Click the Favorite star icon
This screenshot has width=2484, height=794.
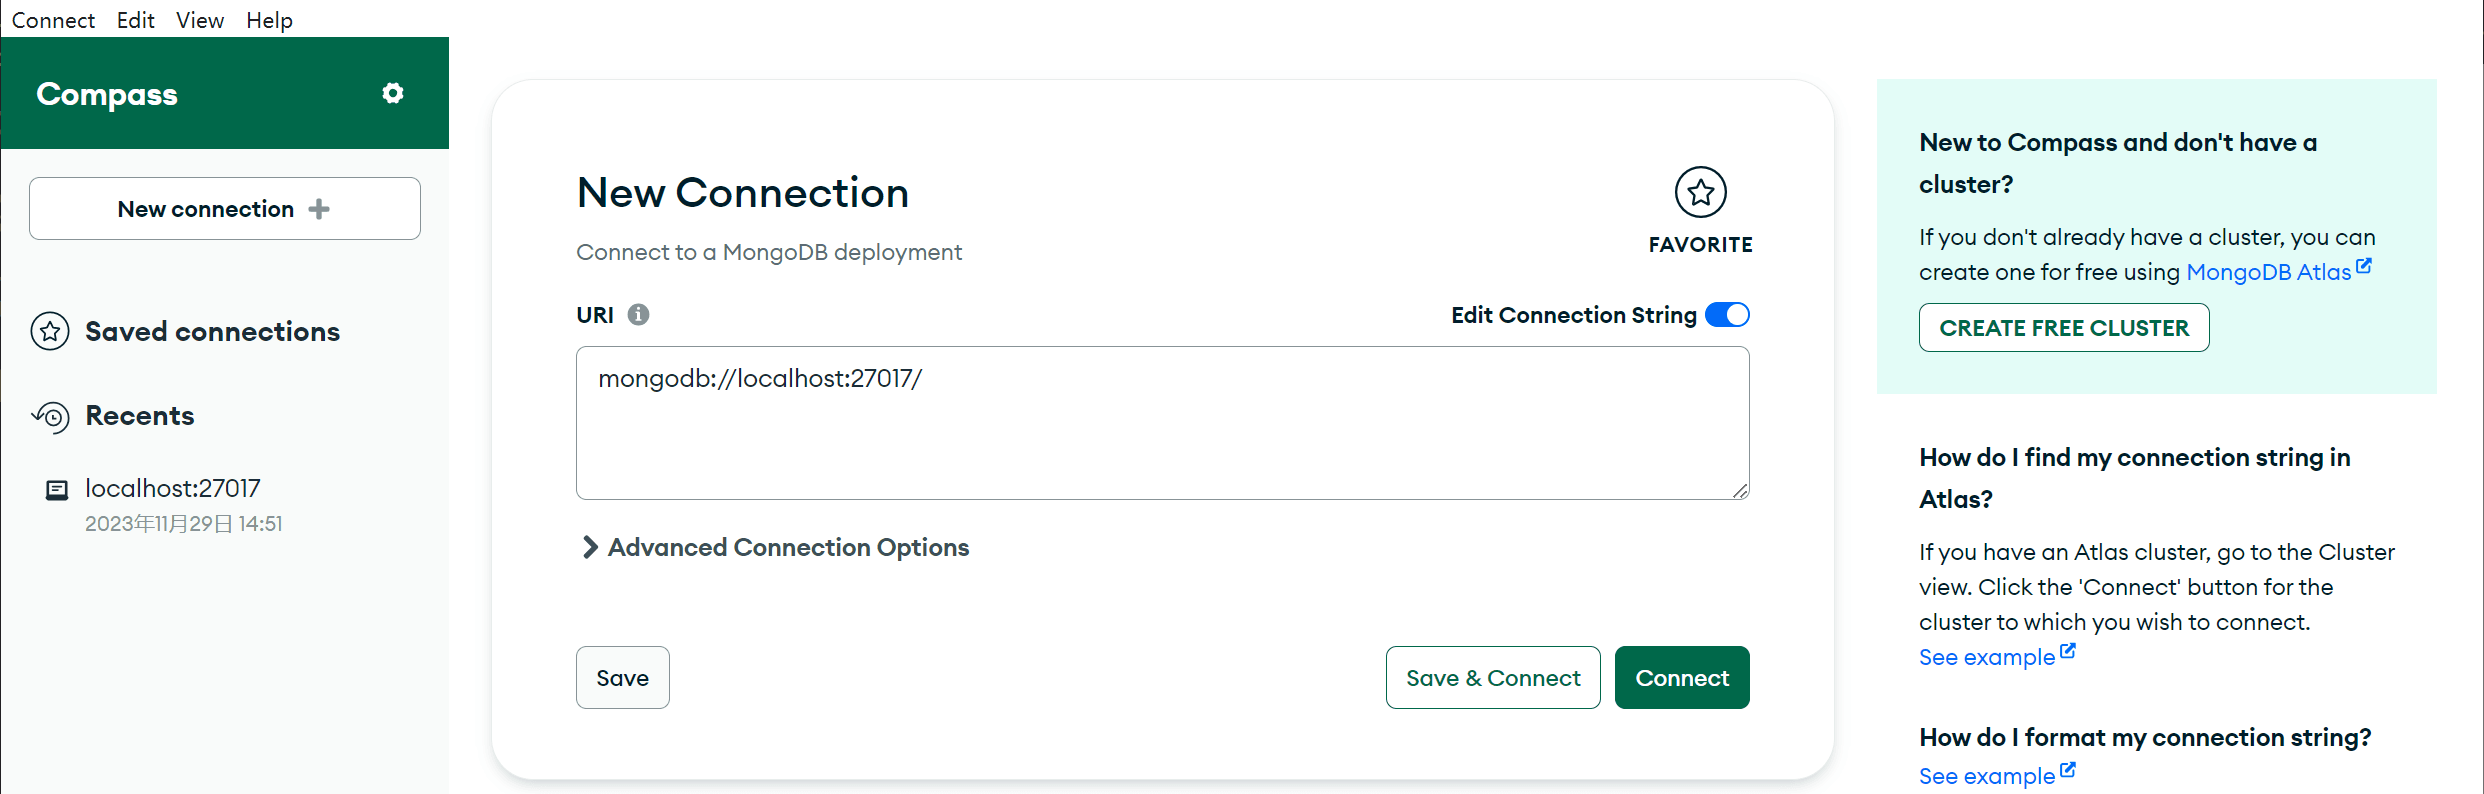pos(1700,192)
